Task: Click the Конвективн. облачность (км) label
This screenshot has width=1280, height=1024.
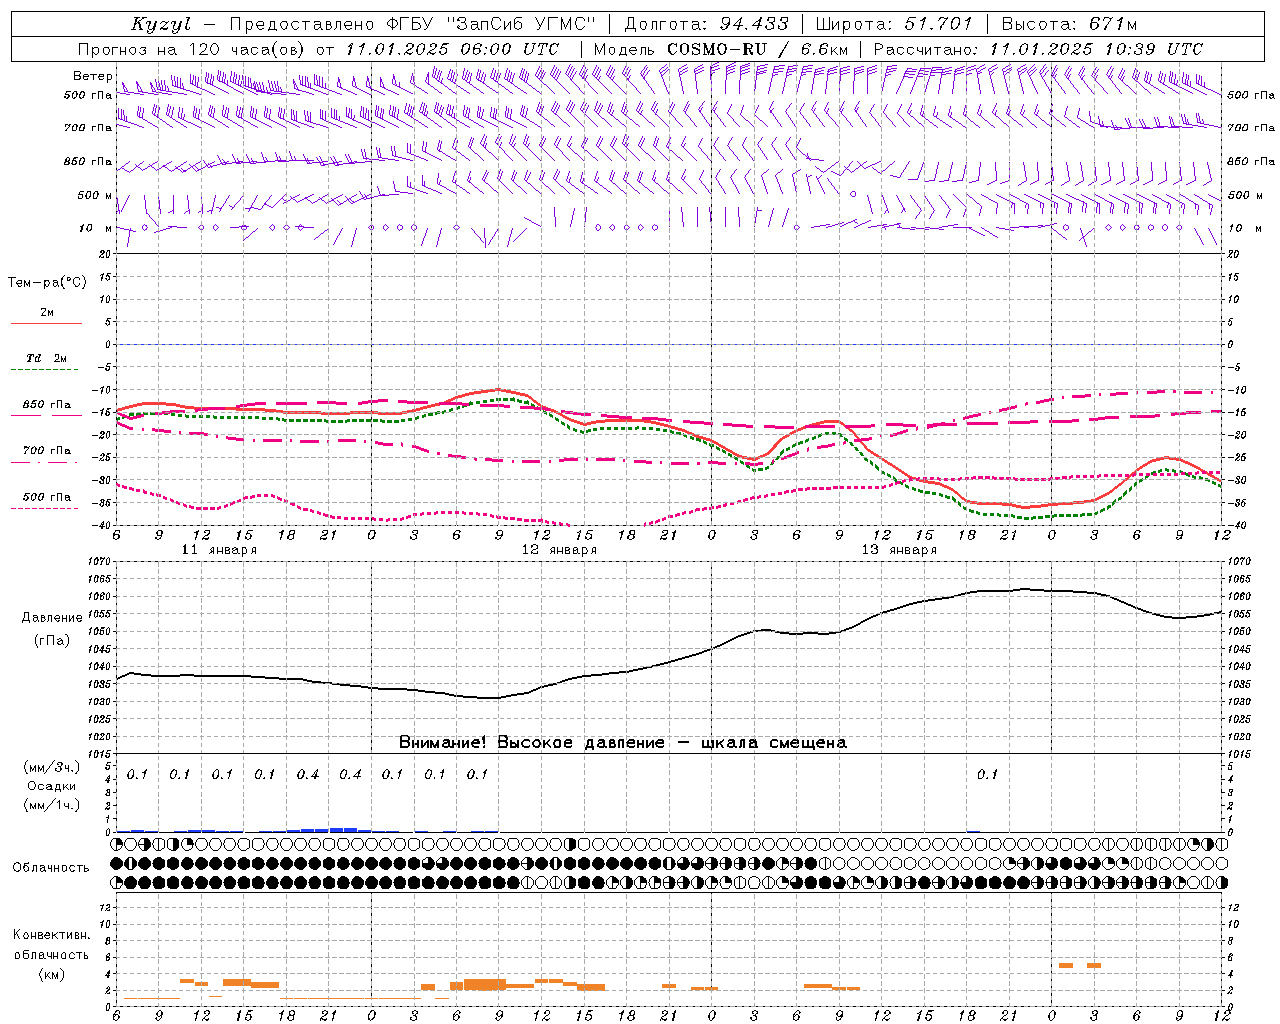Action: coord(51,954)
